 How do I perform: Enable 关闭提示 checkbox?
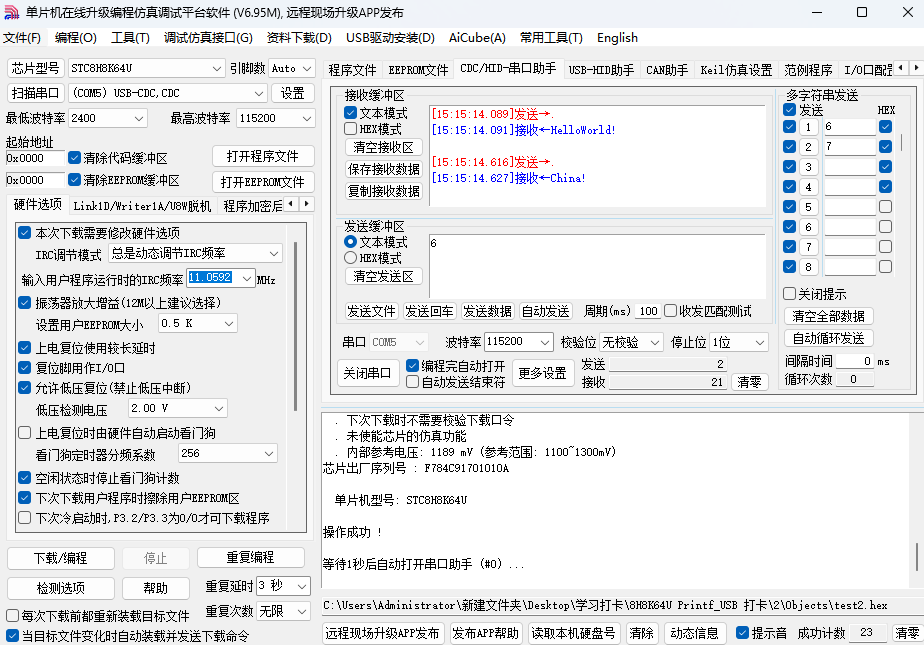[790, 293]
